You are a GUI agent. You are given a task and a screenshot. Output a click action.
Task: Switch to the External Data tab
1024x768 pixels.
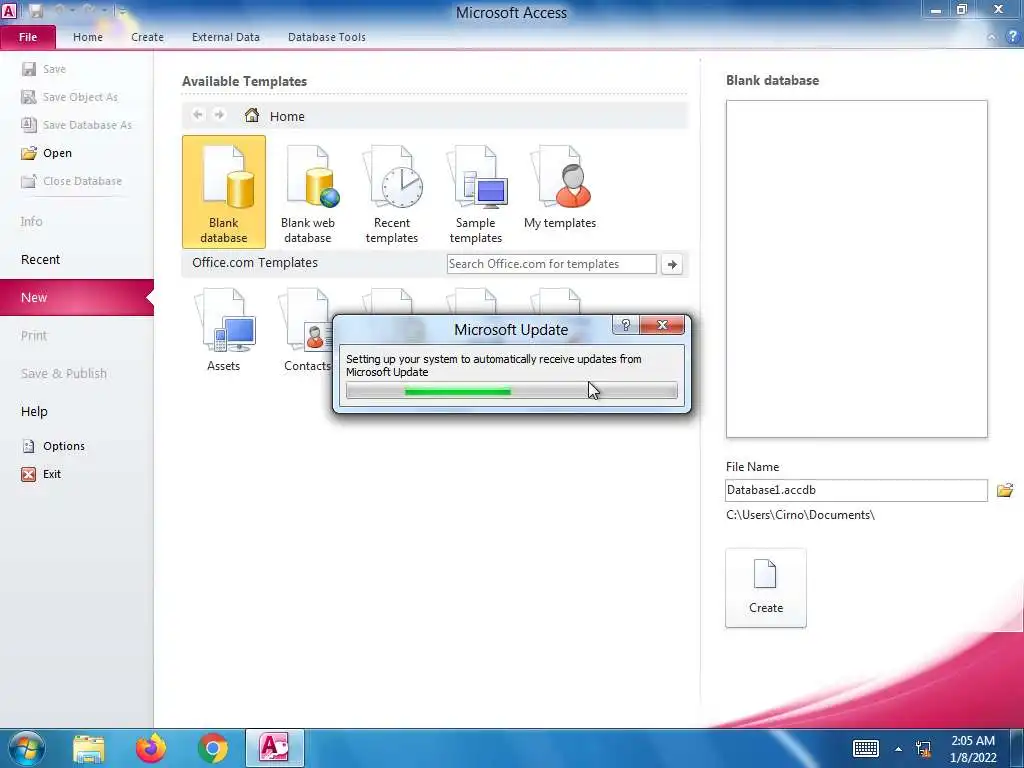coord(225,37)
